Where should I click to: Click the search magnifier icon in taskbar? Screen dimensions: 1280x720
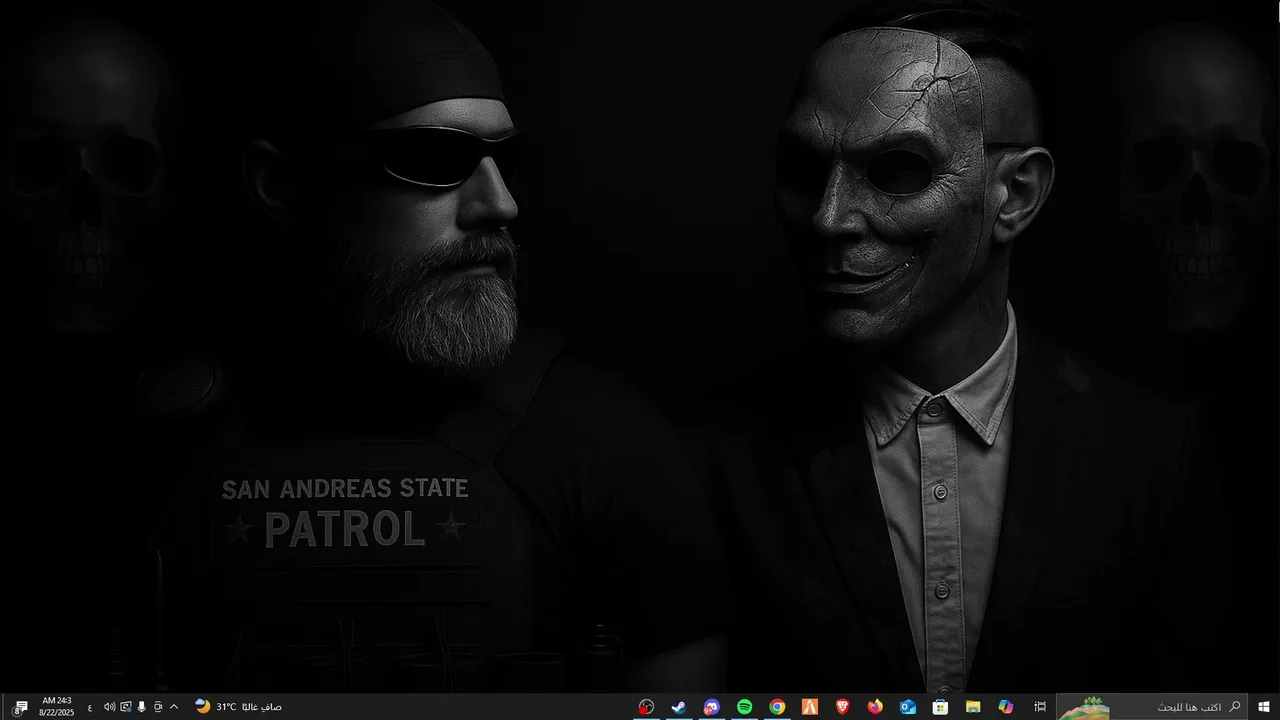click(x=1235, y=707)
